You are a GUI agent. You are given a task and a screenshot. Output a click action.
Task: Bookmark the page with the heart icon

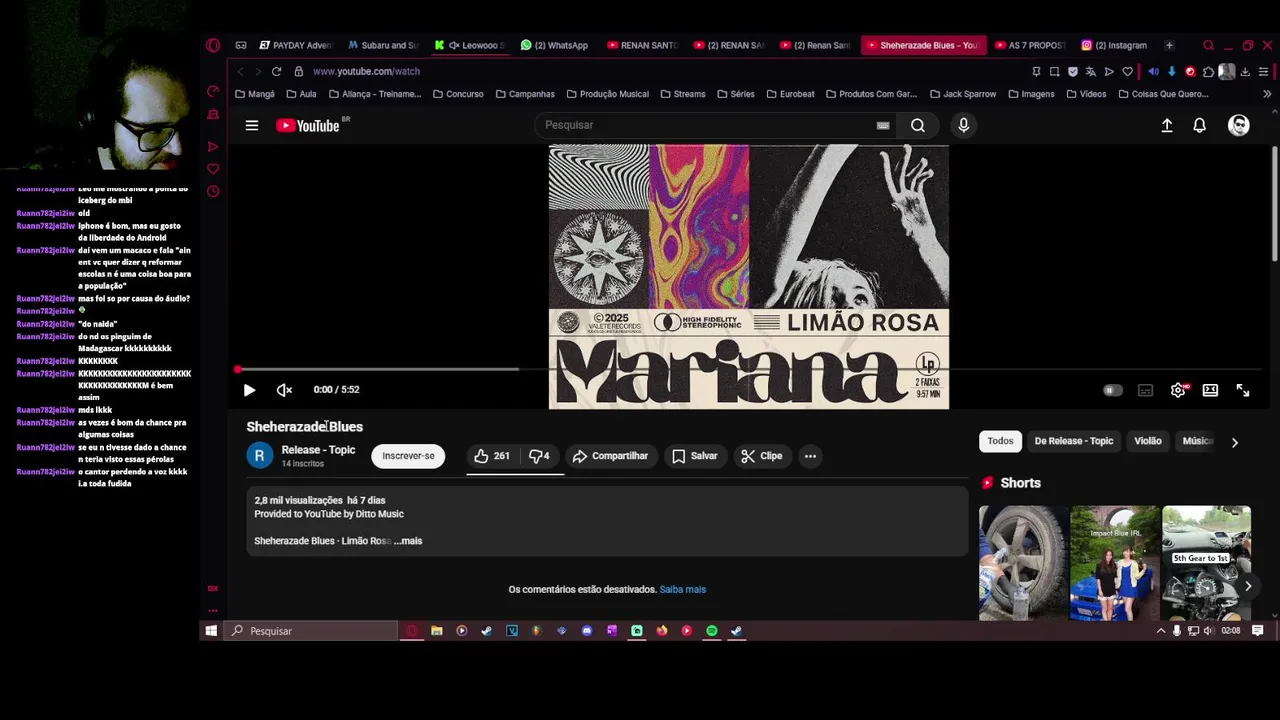(1127, 71)
